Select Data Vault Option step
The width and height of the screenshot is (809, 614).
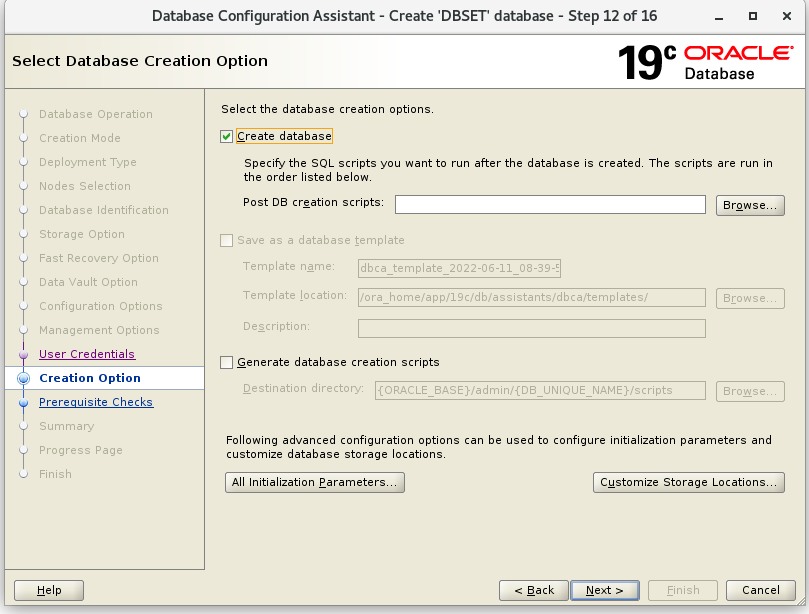click(x=88, y=282)
